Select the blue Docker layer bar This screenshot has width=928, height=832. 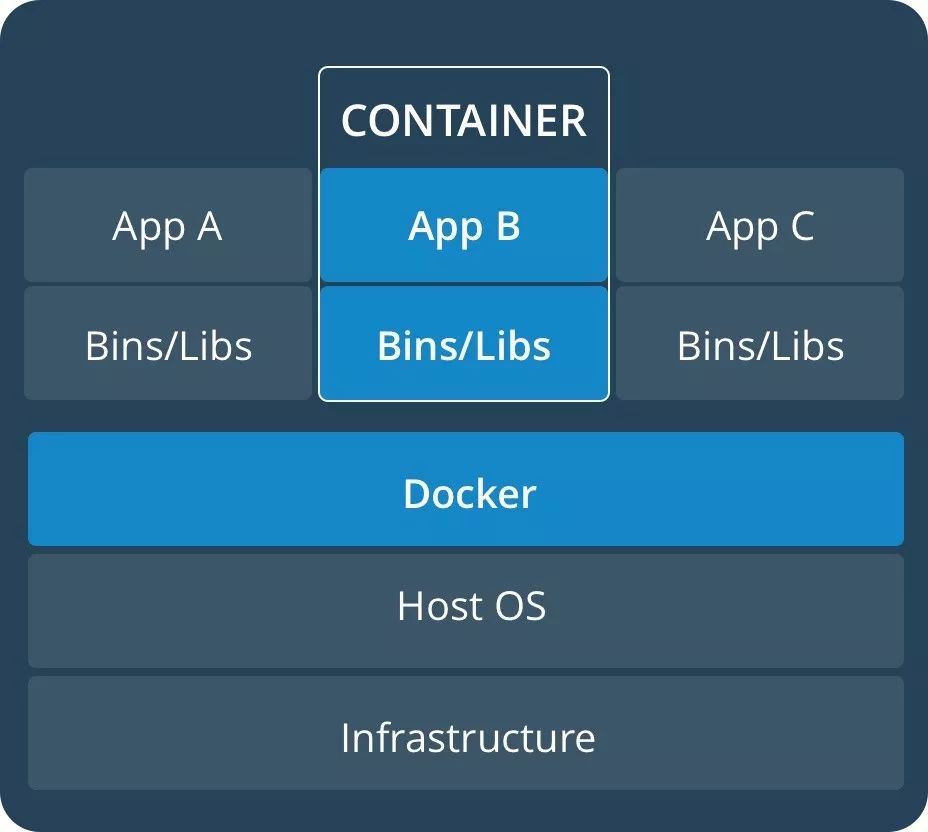click(466, 489)
